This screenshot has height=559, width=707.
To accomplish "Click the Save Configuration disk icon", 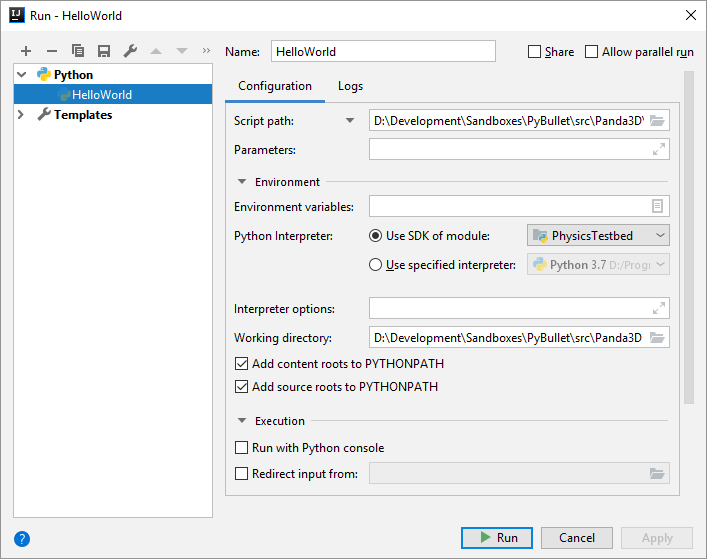I will [104, 51].
